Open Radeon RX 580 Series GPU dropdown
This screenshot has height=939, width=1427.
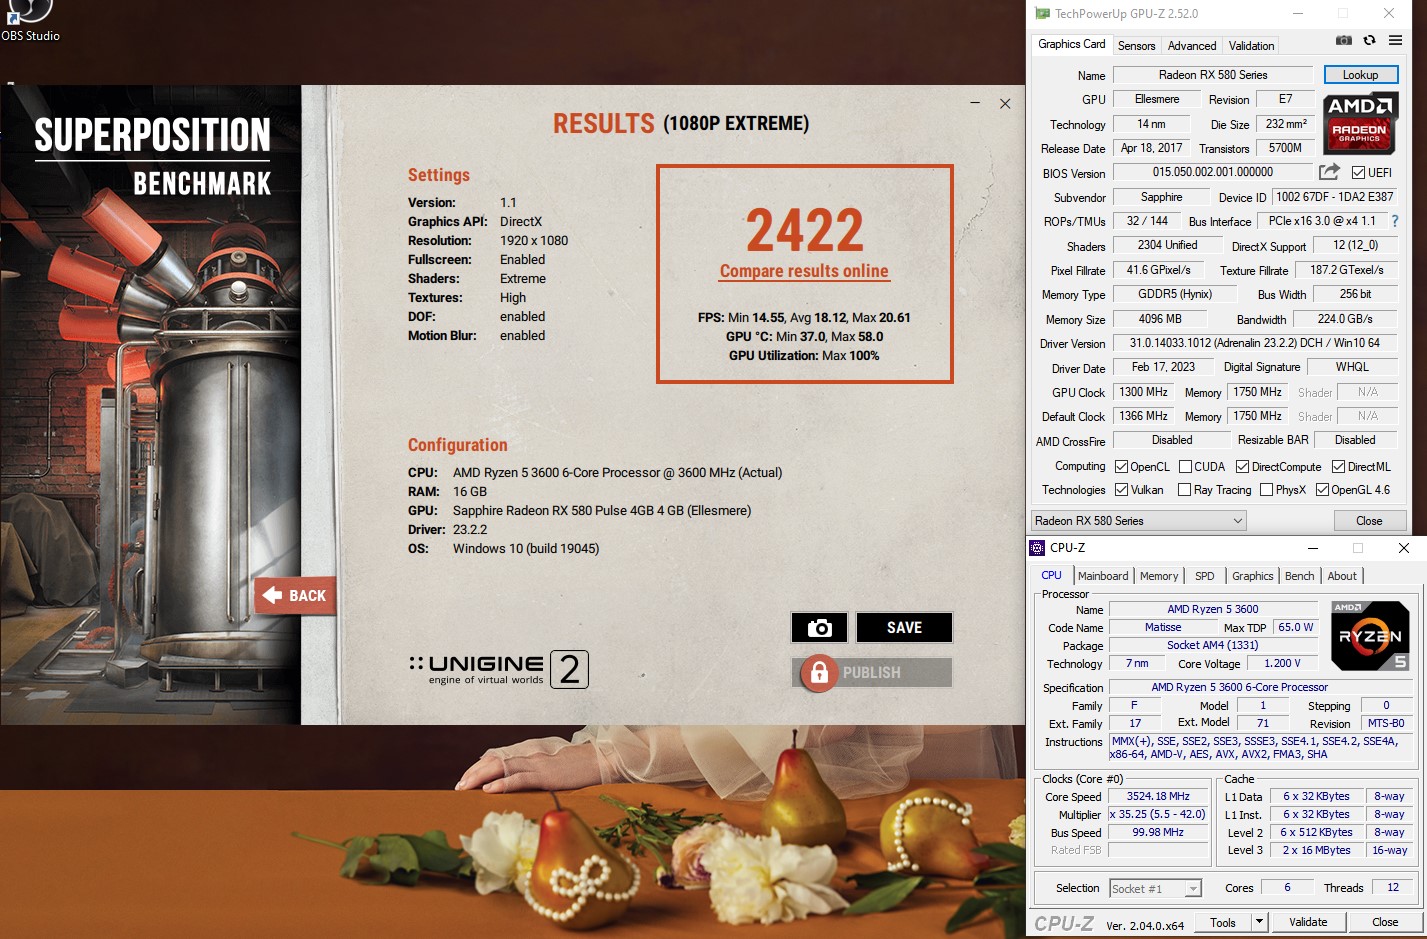tap(1139, 521)
